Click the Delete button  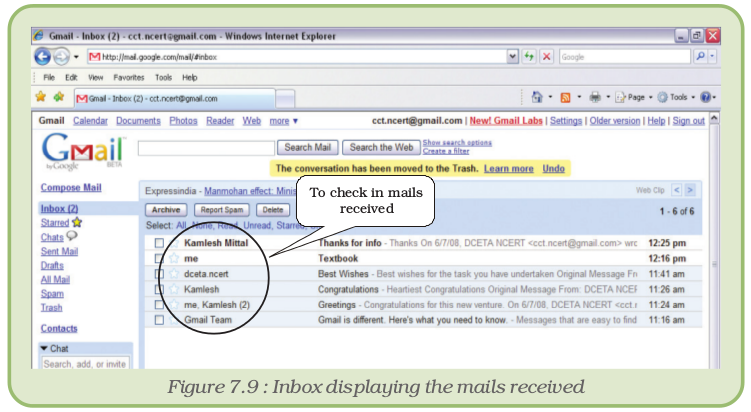273,210
